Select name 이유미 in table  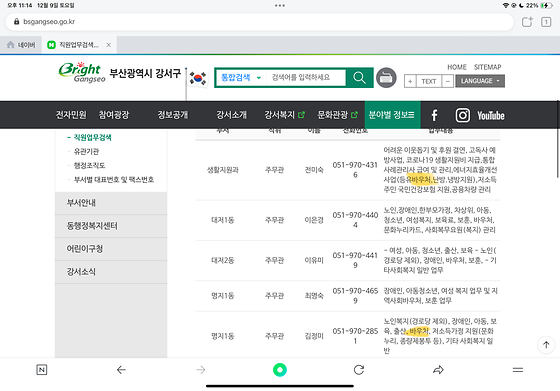click(314, 260)
